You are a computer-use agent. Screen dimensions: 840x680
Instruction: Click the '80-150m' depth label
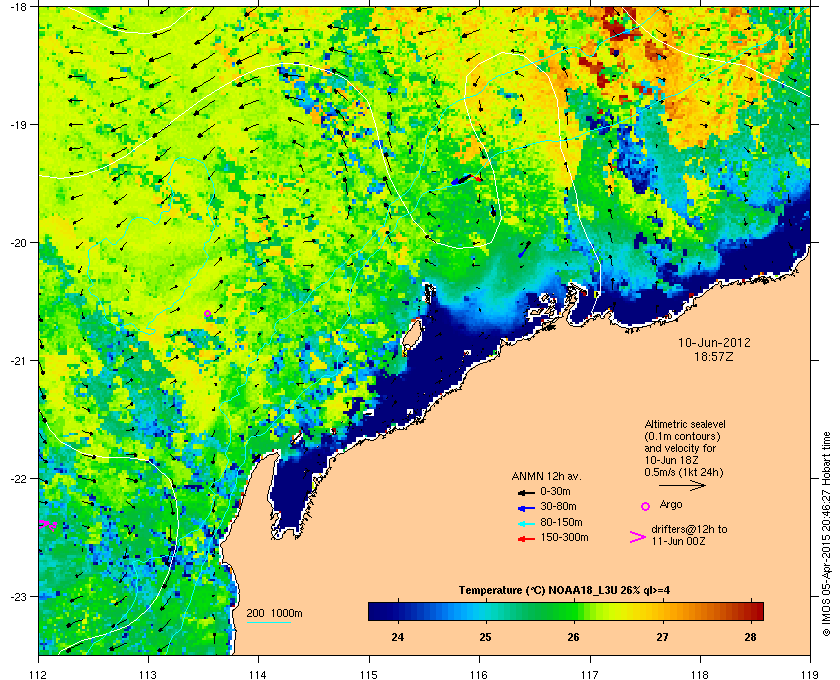coord(561,522)
